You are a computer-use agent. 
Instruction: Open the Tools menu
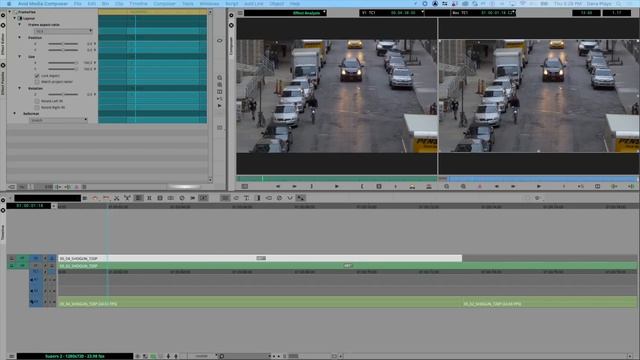[188, 4]
